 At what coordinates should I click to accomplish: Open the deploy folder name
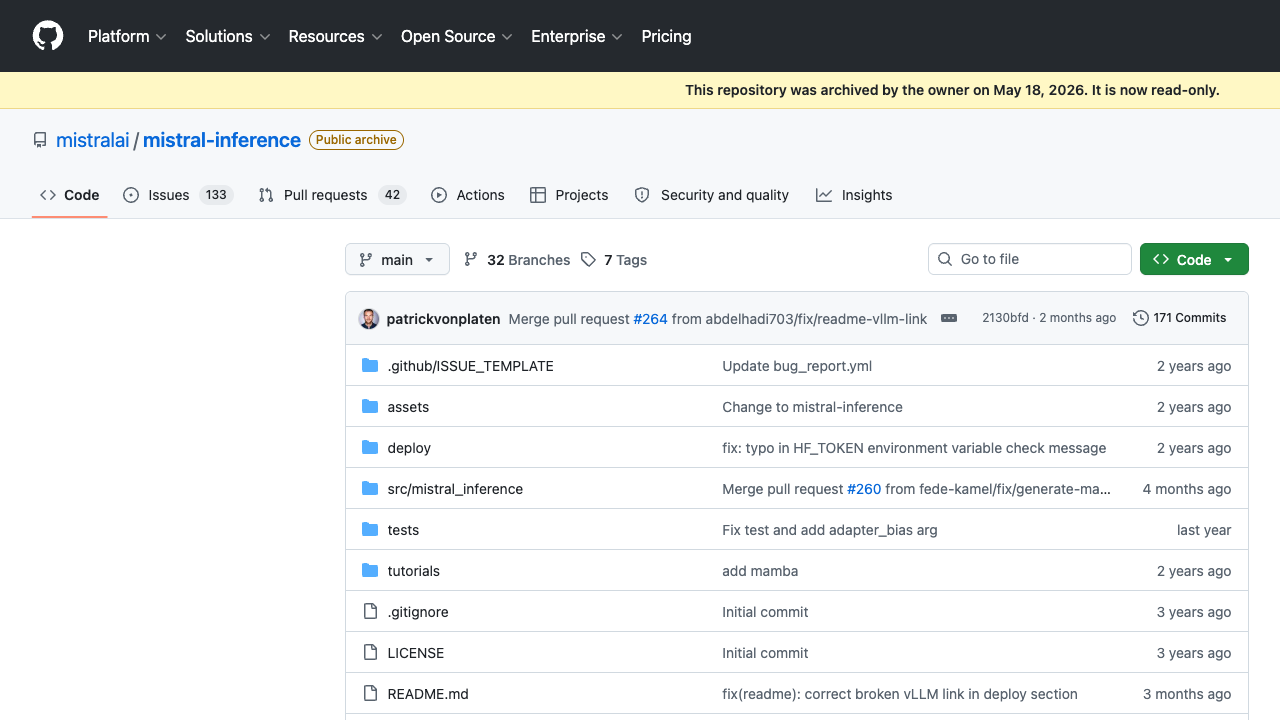coord(409,448)
